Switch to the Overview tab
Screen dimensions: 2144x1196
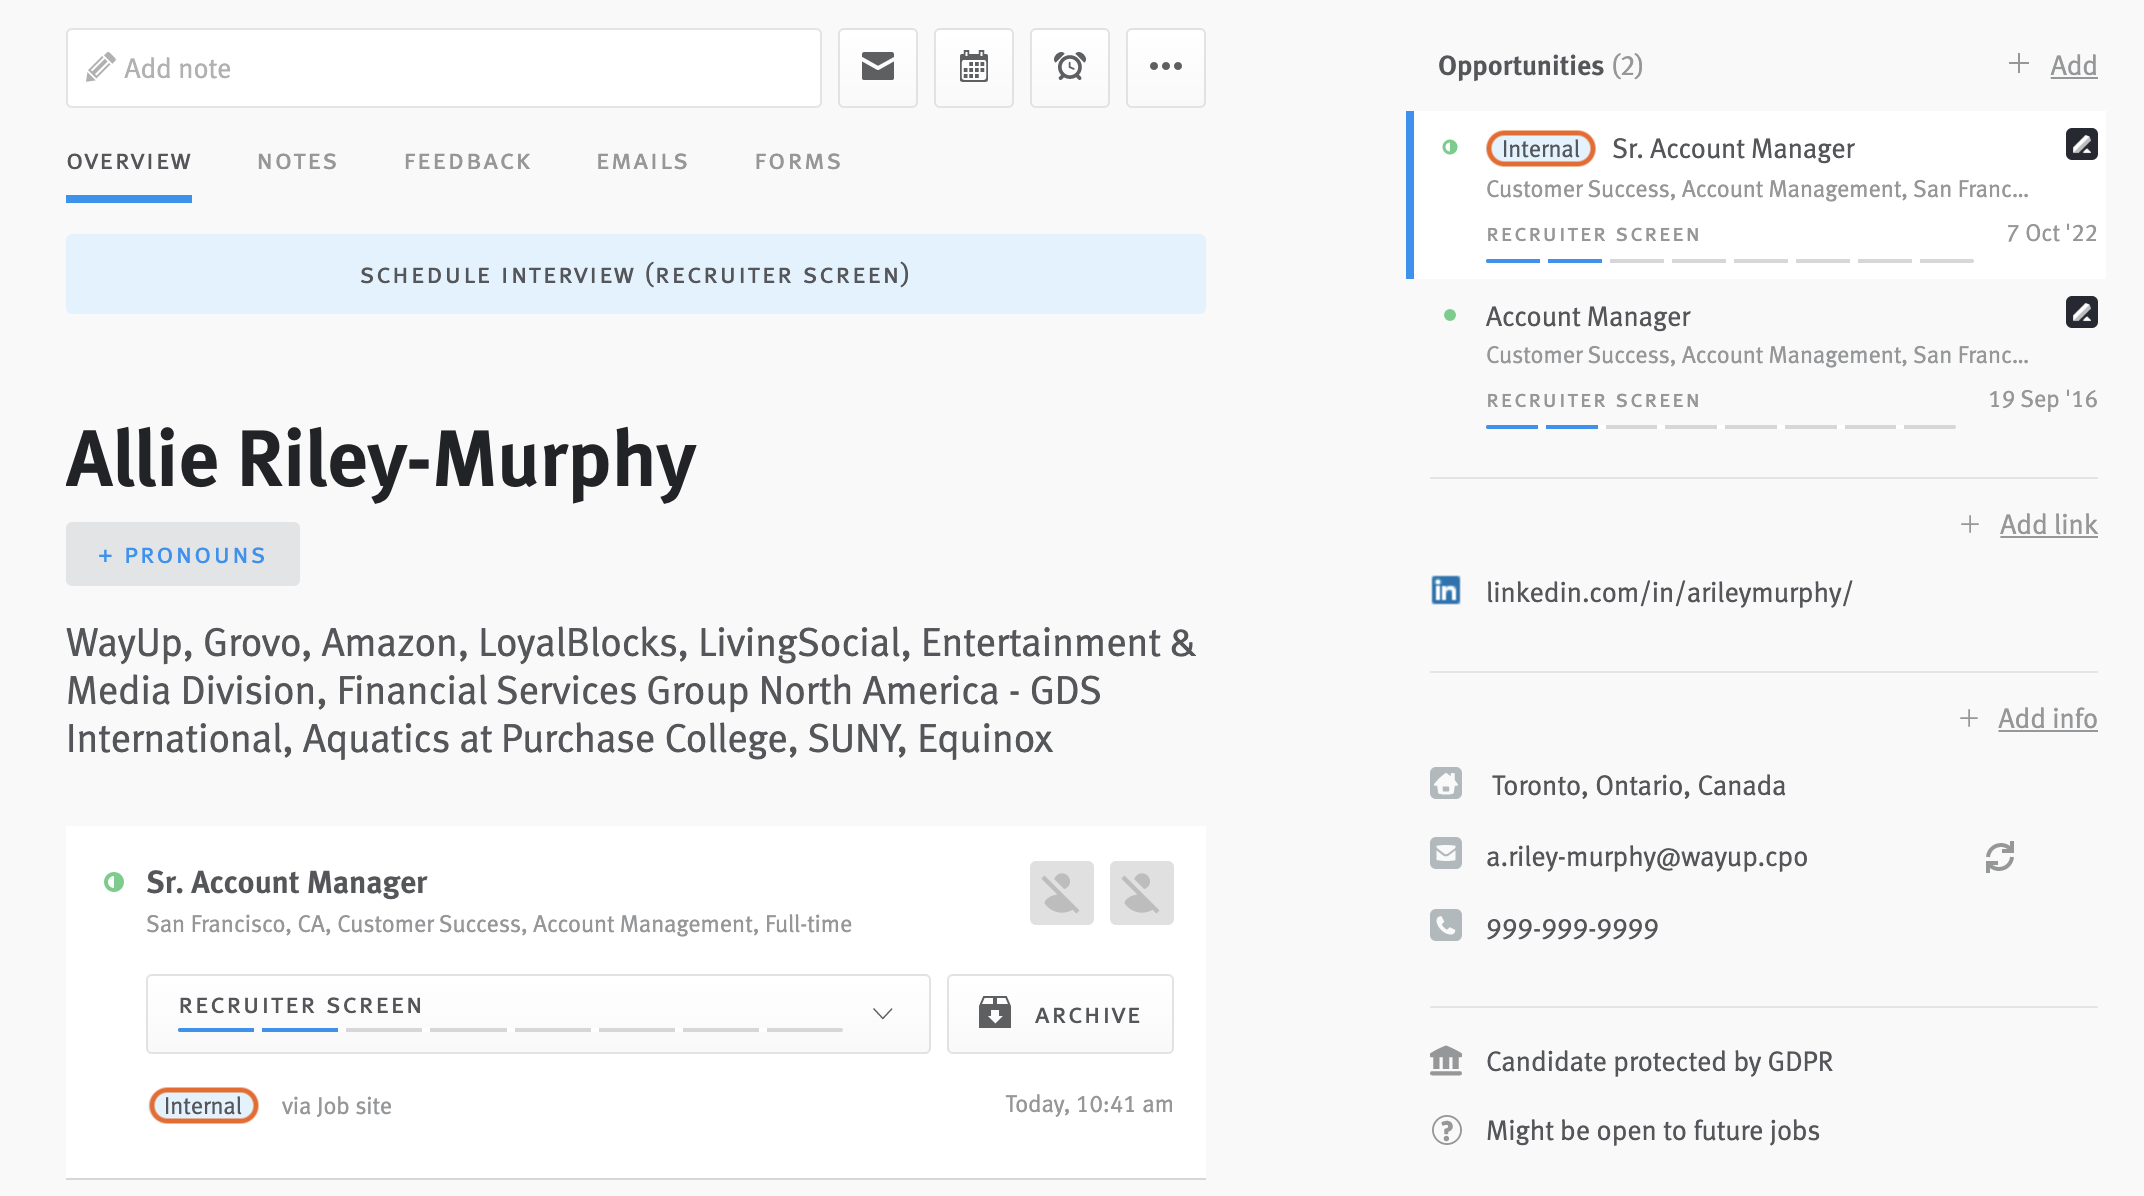pos(129,162)
